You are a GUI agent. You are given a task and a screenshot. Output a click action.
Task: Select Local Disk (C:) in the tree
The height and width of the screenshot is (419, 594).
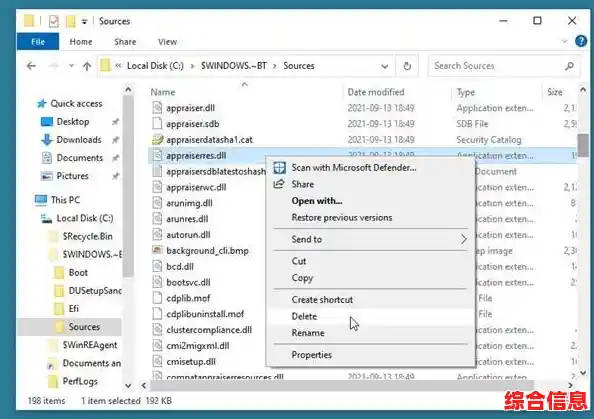pos(85,218)
